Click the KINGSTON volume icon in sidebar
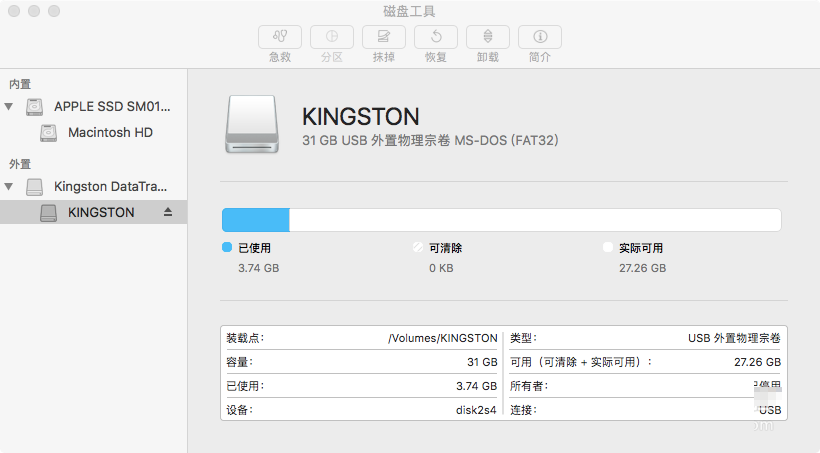The width and height of the screenshot is (820, 453). coord(49,212)
